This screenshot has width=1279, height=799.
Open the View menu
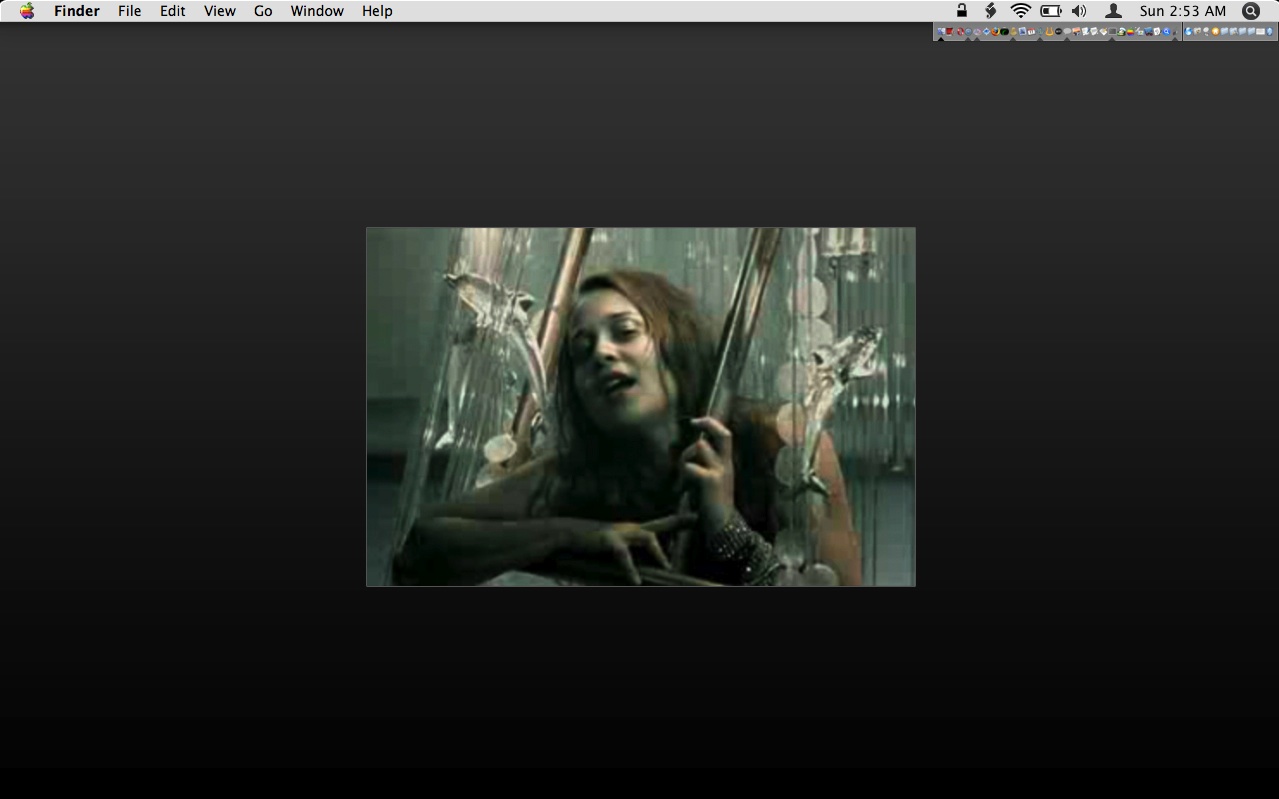(220, 11)
